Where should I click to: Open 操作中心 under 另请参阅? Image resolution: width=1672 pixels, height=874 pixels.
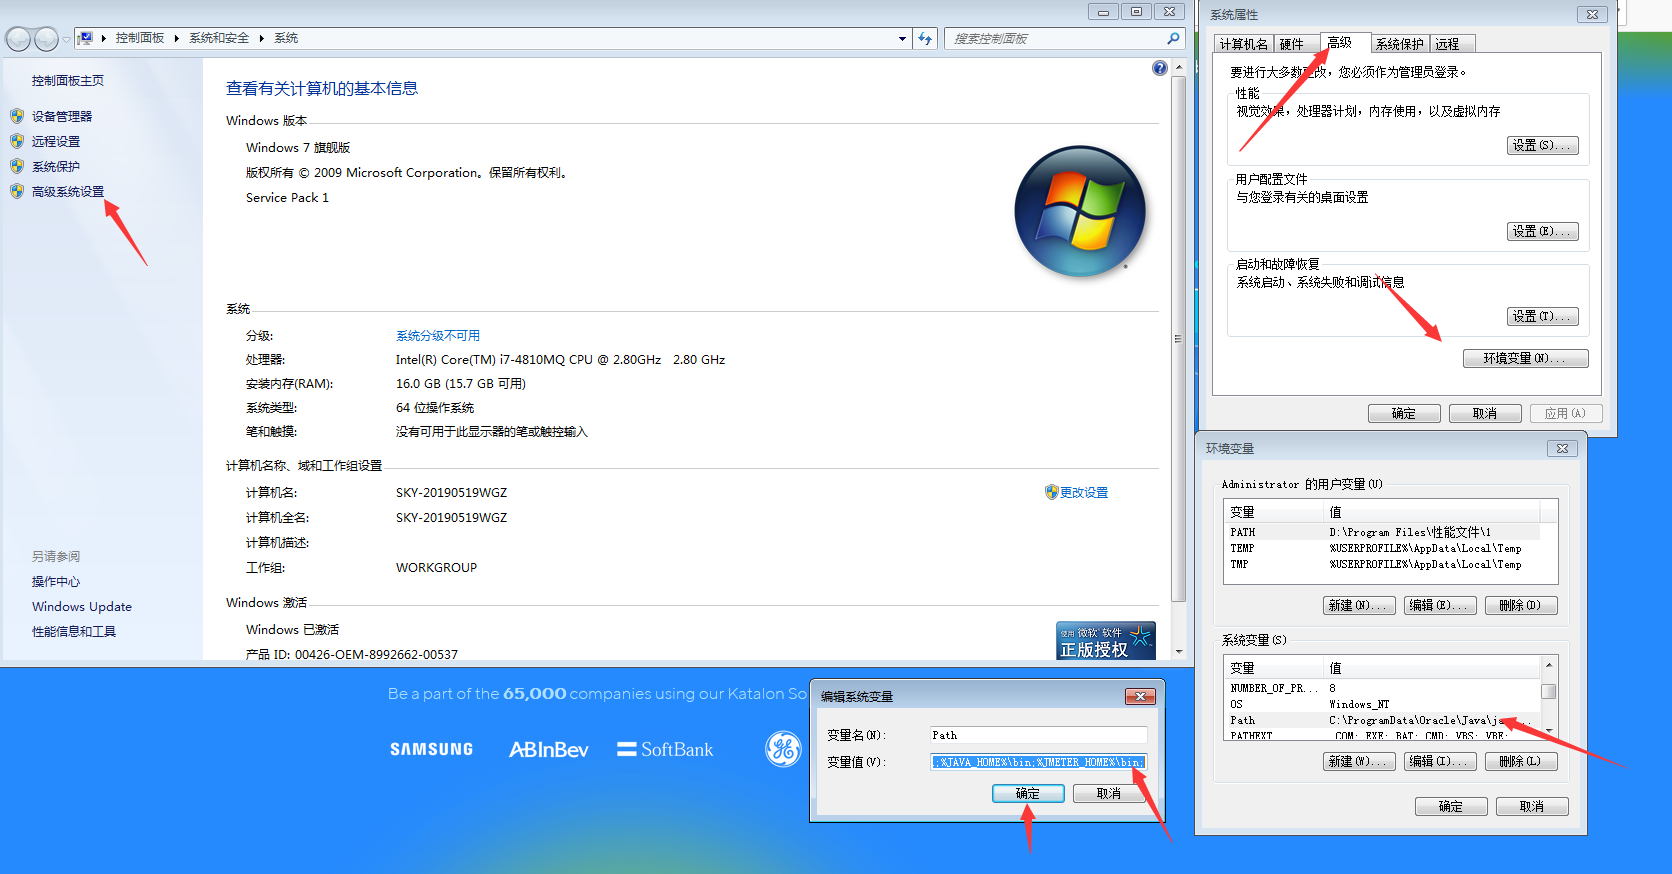pyautogui.click(x=56, y=582)
